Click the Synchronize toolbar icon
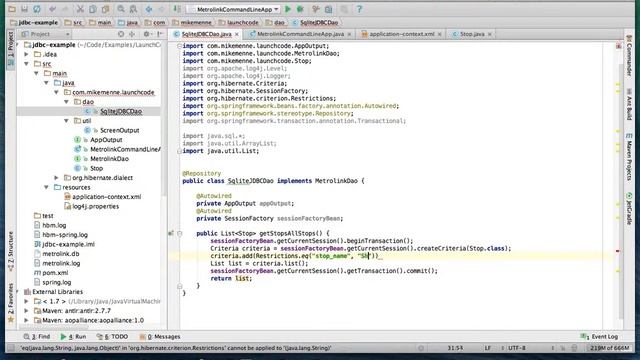Image resolution: width=640 pixels, height=360 pixels. [37, 9]
